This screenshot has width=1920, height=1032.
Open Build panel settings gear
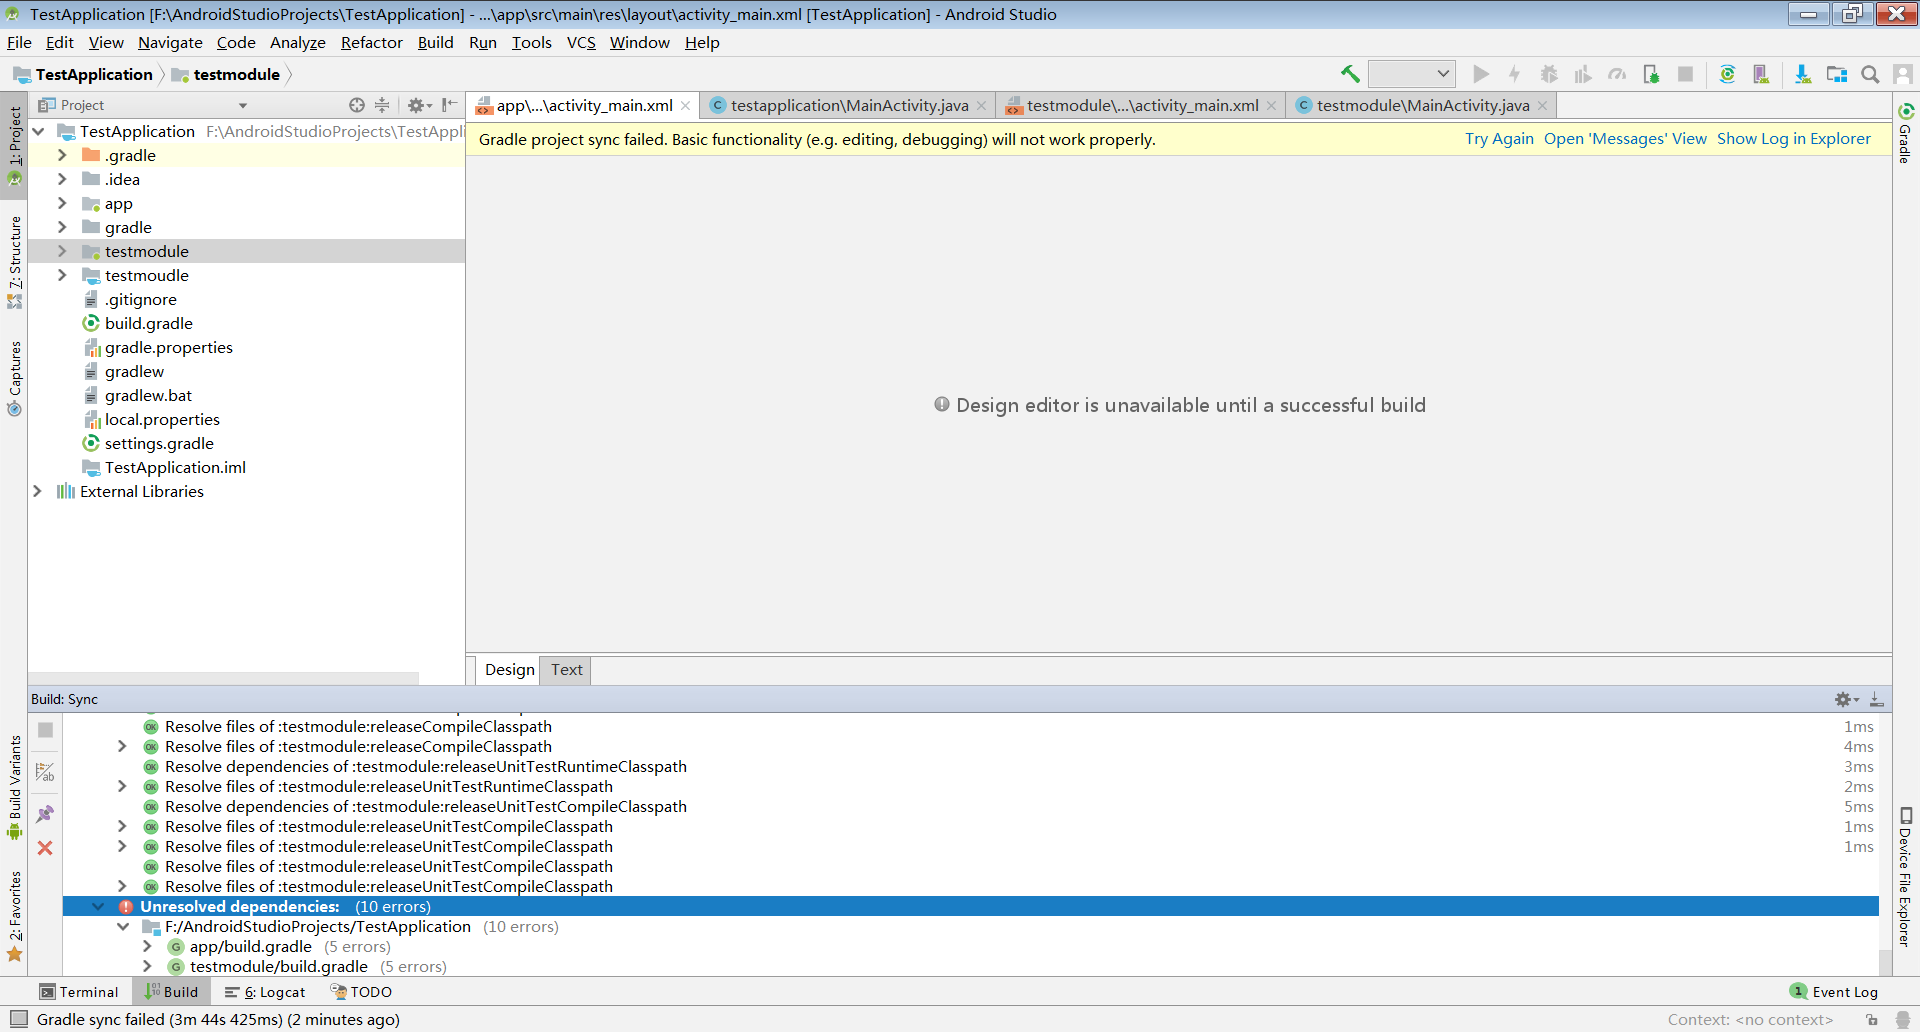(x=1846, y=699)
